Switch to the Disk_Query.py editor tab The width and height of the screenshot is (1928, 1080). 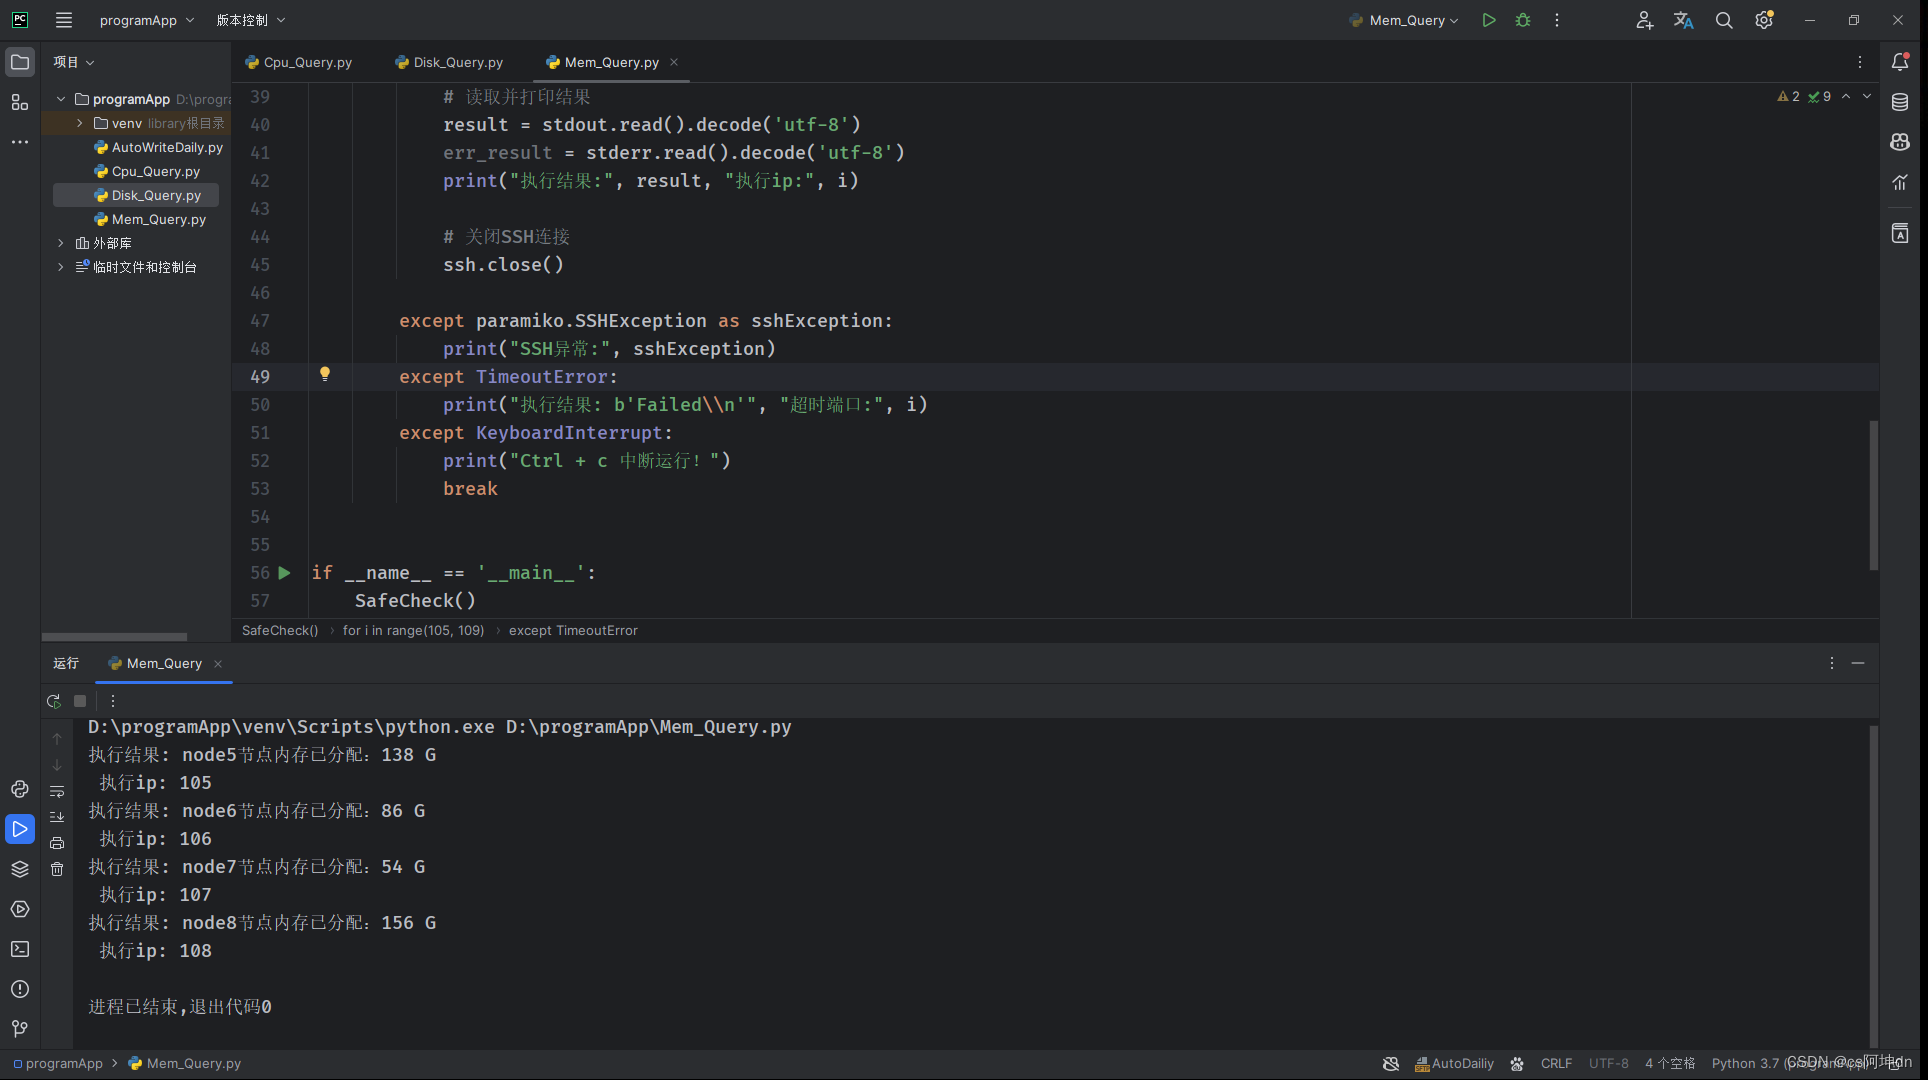pyautogui.click(x=449, y=62)
